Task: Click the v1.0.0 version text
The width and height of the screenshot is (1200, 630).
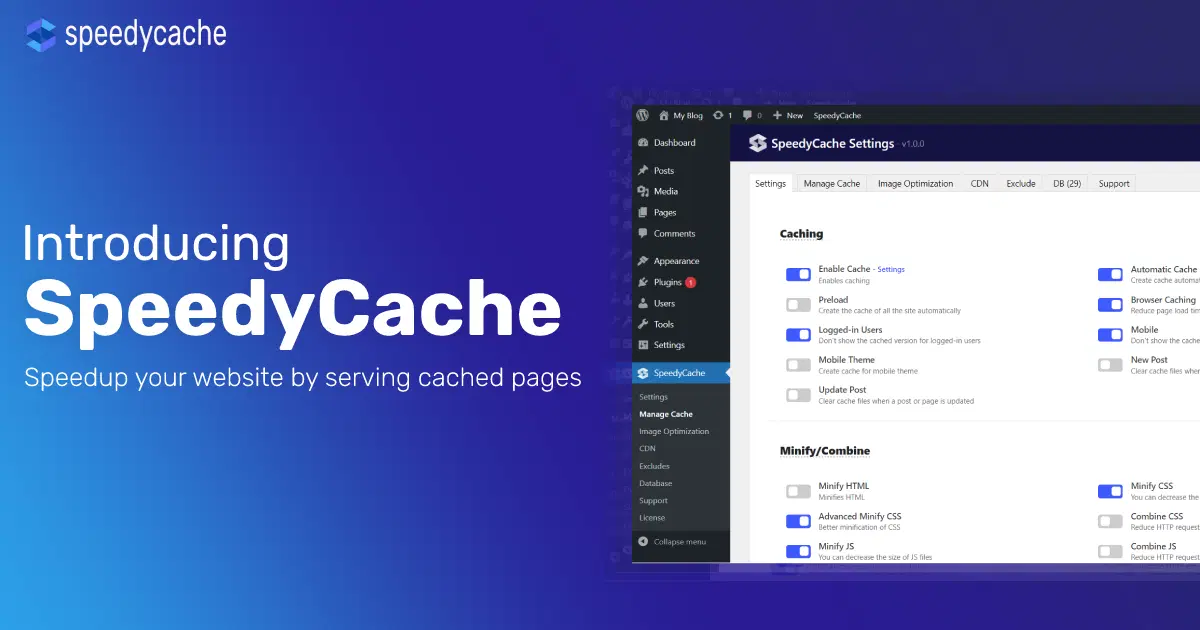Action: click(x=913, y=145)
